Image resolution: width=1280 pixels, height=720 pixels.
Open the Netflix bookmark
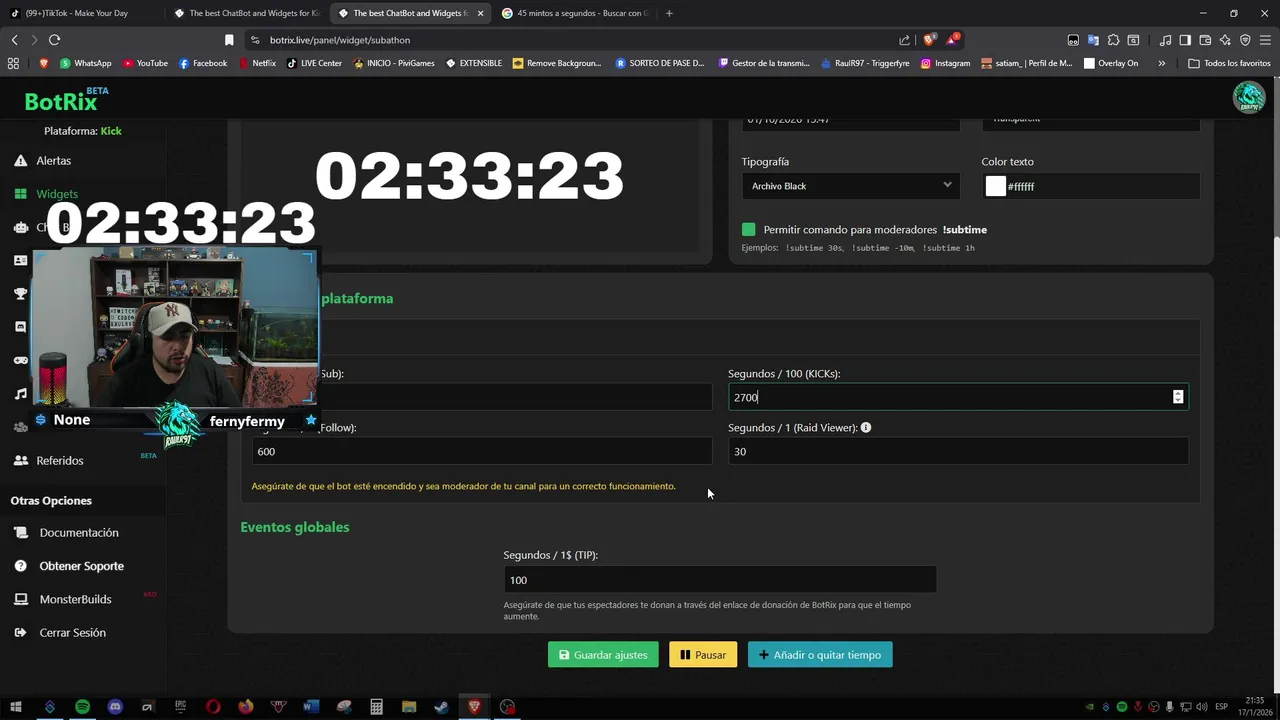click(x=257, y=63)
